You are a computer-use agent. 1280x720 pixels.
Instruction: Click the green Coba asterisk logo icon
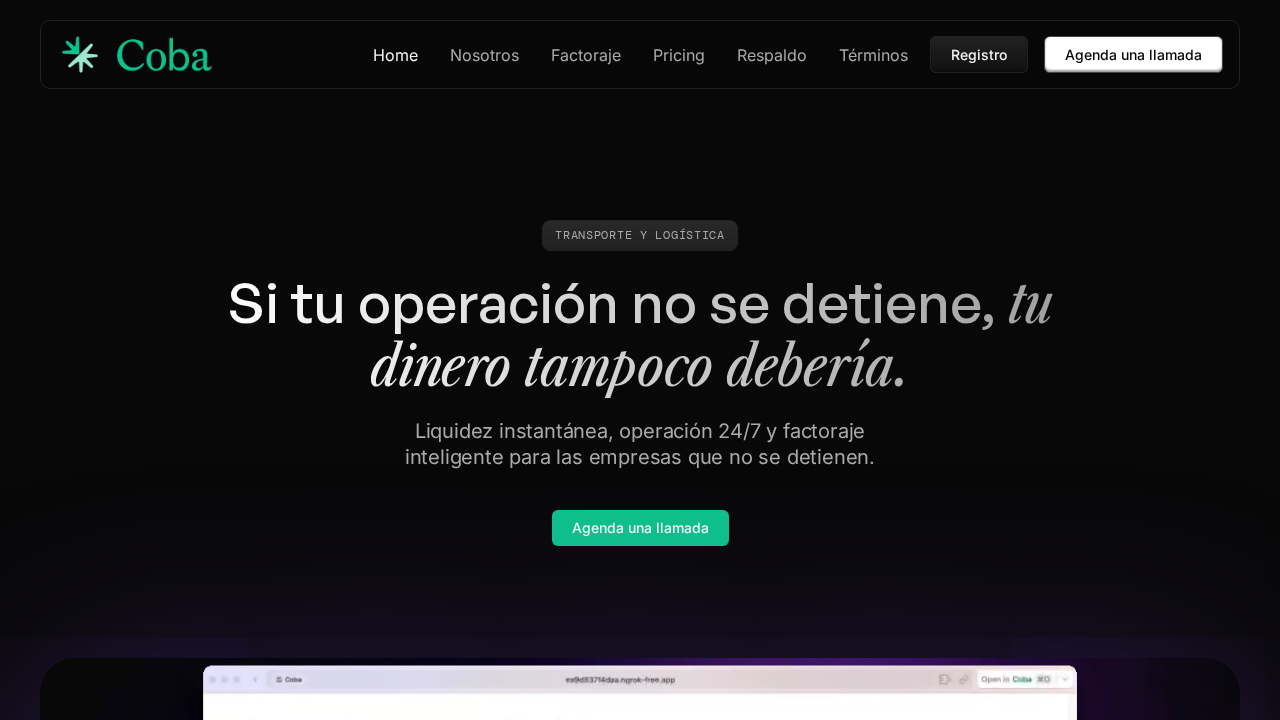coord(80,54)
